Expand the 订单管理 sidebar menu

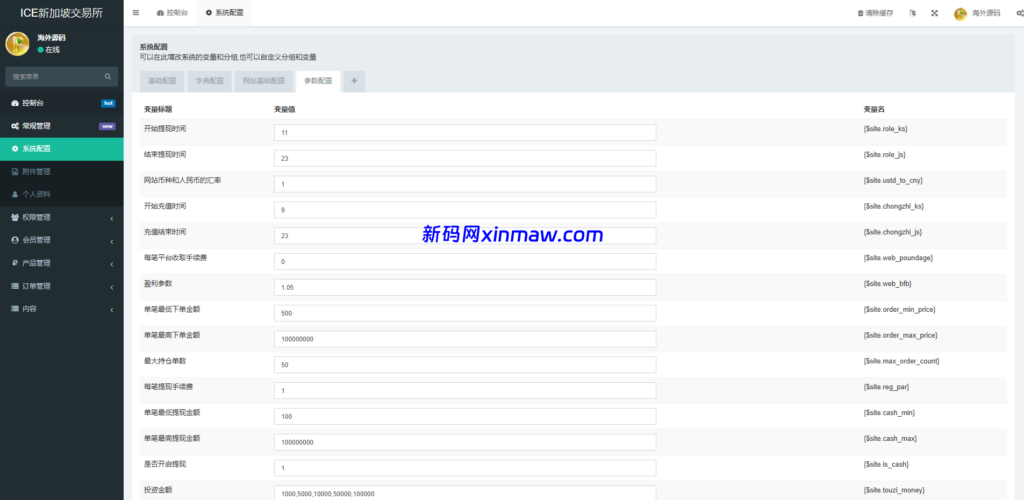click(61, 286)
